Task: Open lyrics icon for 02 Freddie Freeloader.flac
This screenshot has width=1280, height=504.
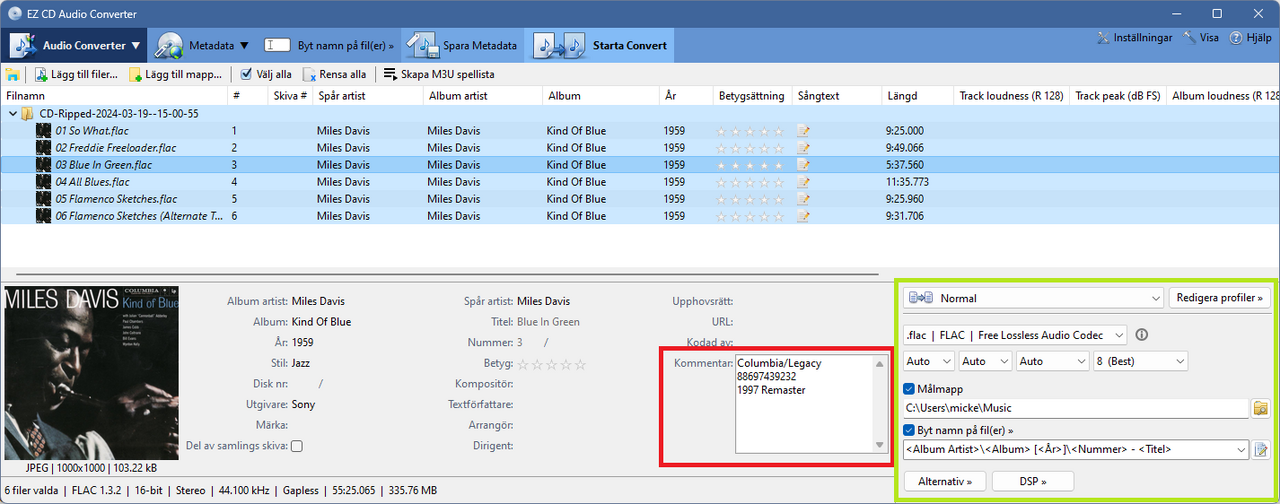Action: tap(803, 148)
